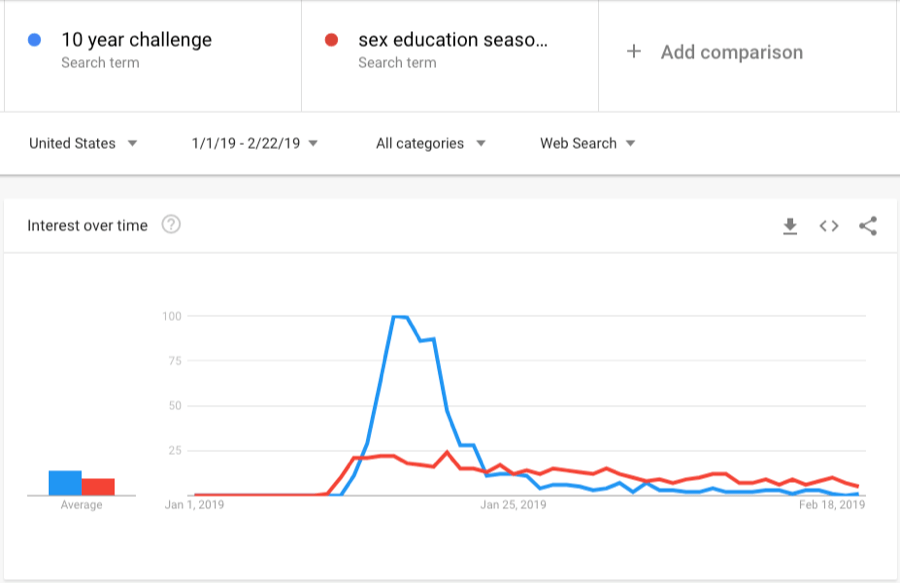The width and height of the screenshot is (900, 583).
Task: Open the All categories dropdown
Action: 430,143
